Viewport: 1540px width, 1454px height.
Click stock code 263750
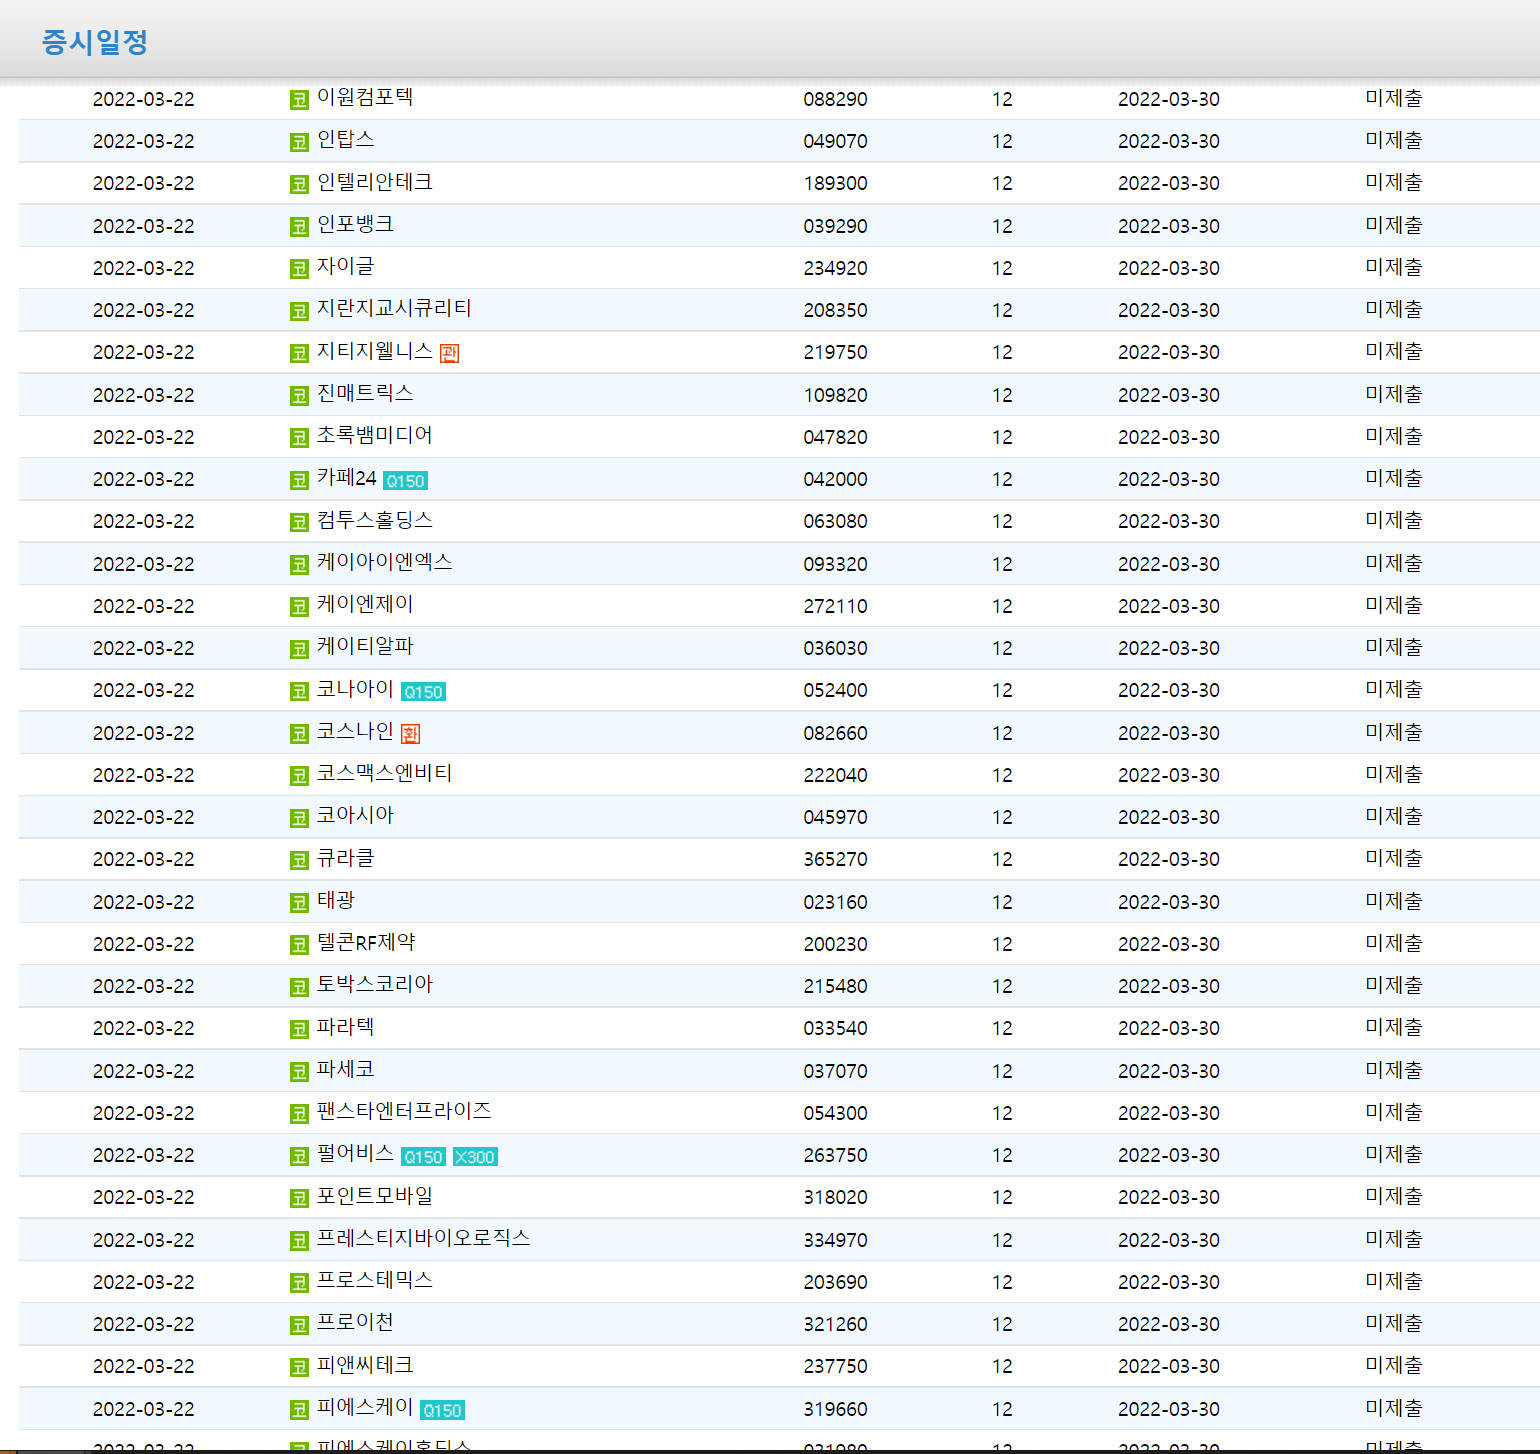point(836,1156)
